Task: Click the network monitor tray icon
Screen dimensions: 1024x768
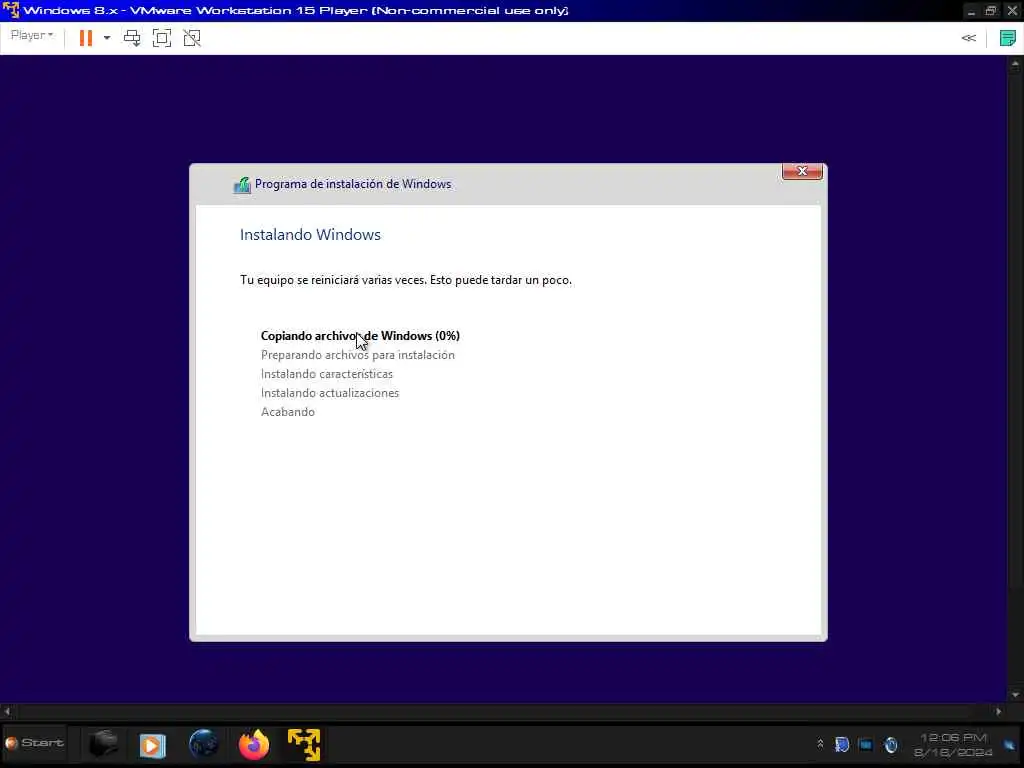Action: coord(866,744)
